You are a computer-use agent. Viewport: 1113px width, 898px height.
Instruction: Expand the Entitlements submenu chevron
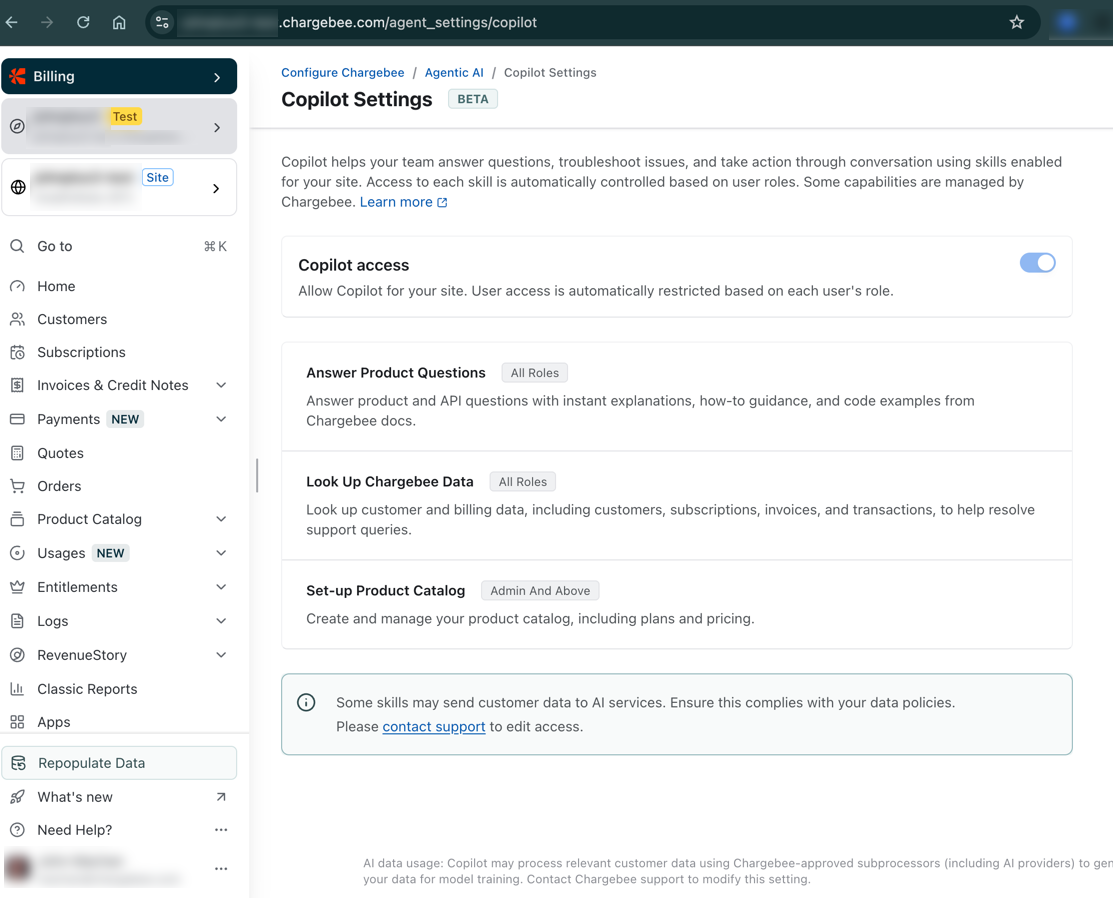[221, 587]
